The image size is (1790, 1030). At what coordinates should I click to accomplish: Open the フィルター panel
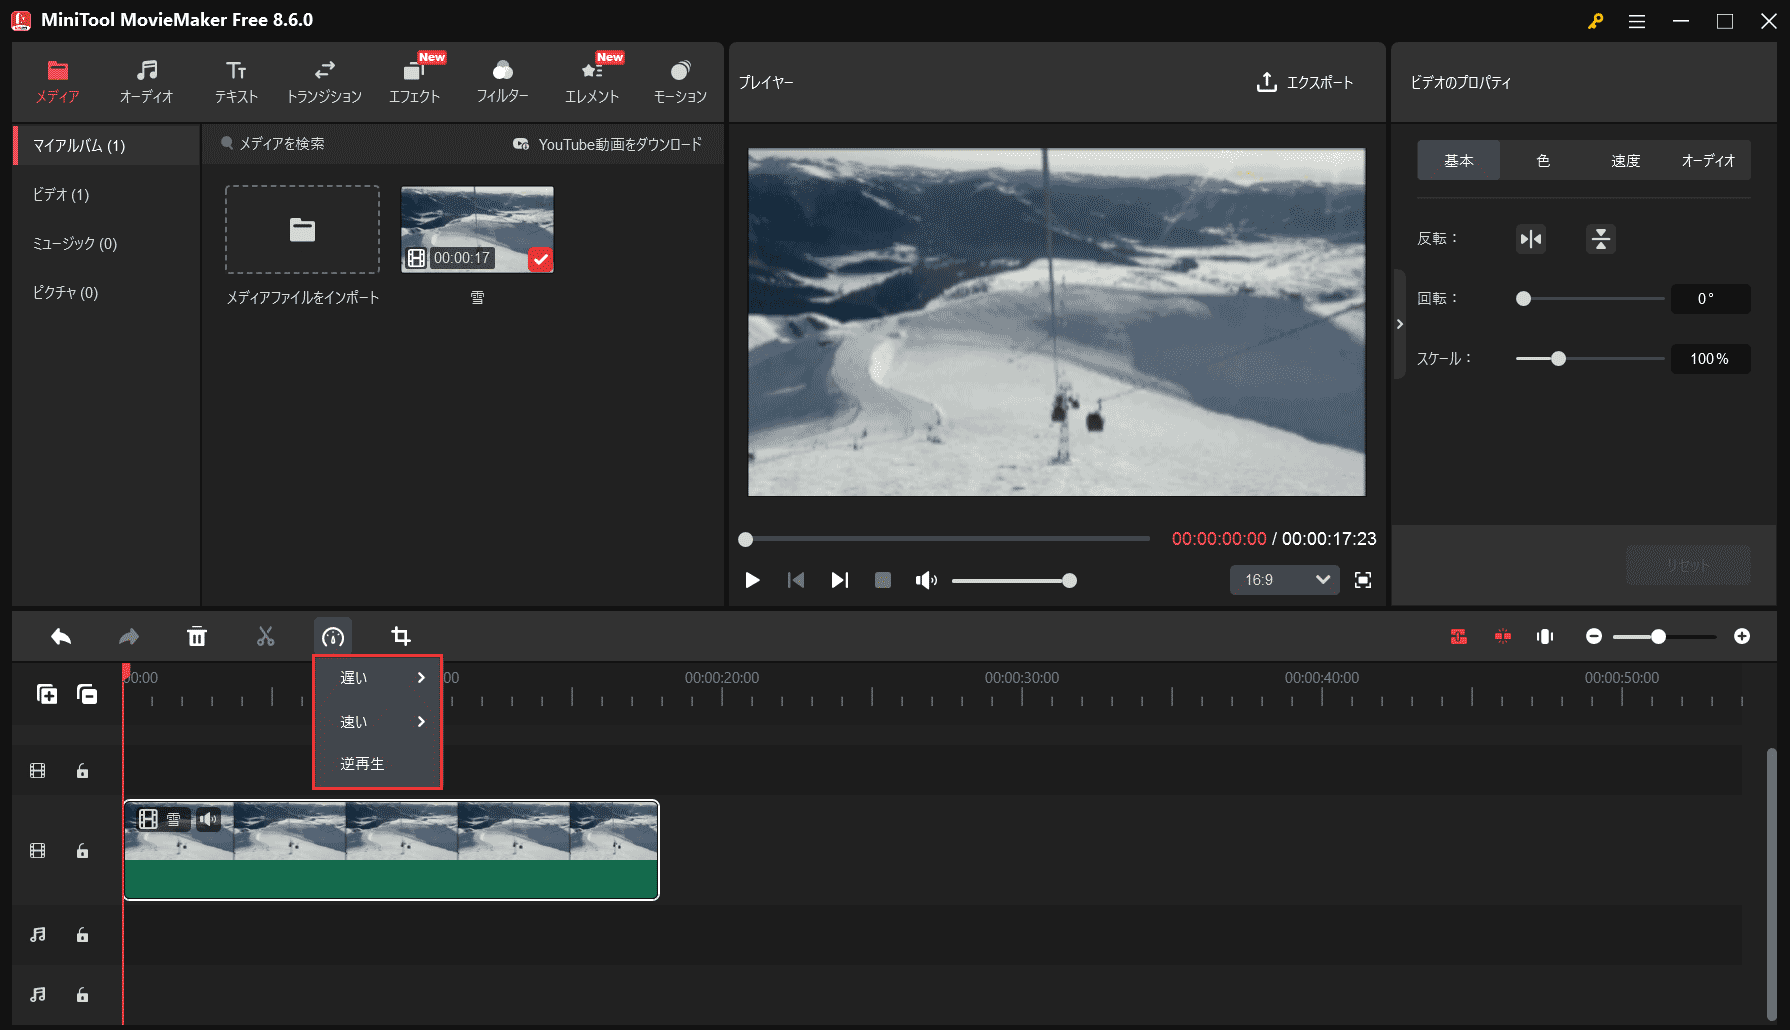tap(502, 80)
